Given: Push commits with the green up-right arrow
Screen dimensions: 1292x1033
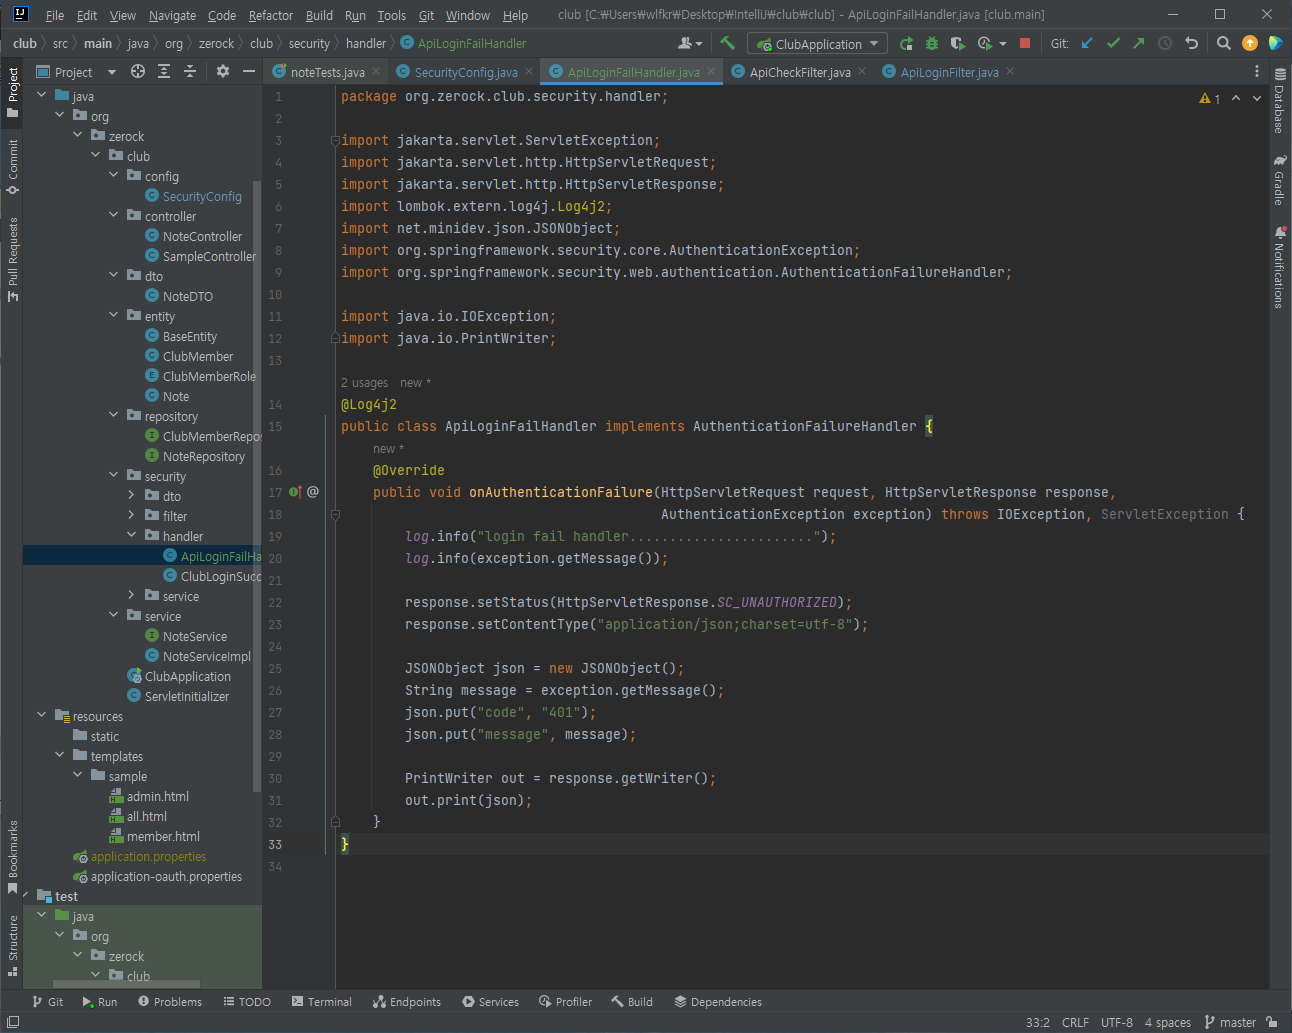Looking at the screenshot, I should click(1139, 43).
